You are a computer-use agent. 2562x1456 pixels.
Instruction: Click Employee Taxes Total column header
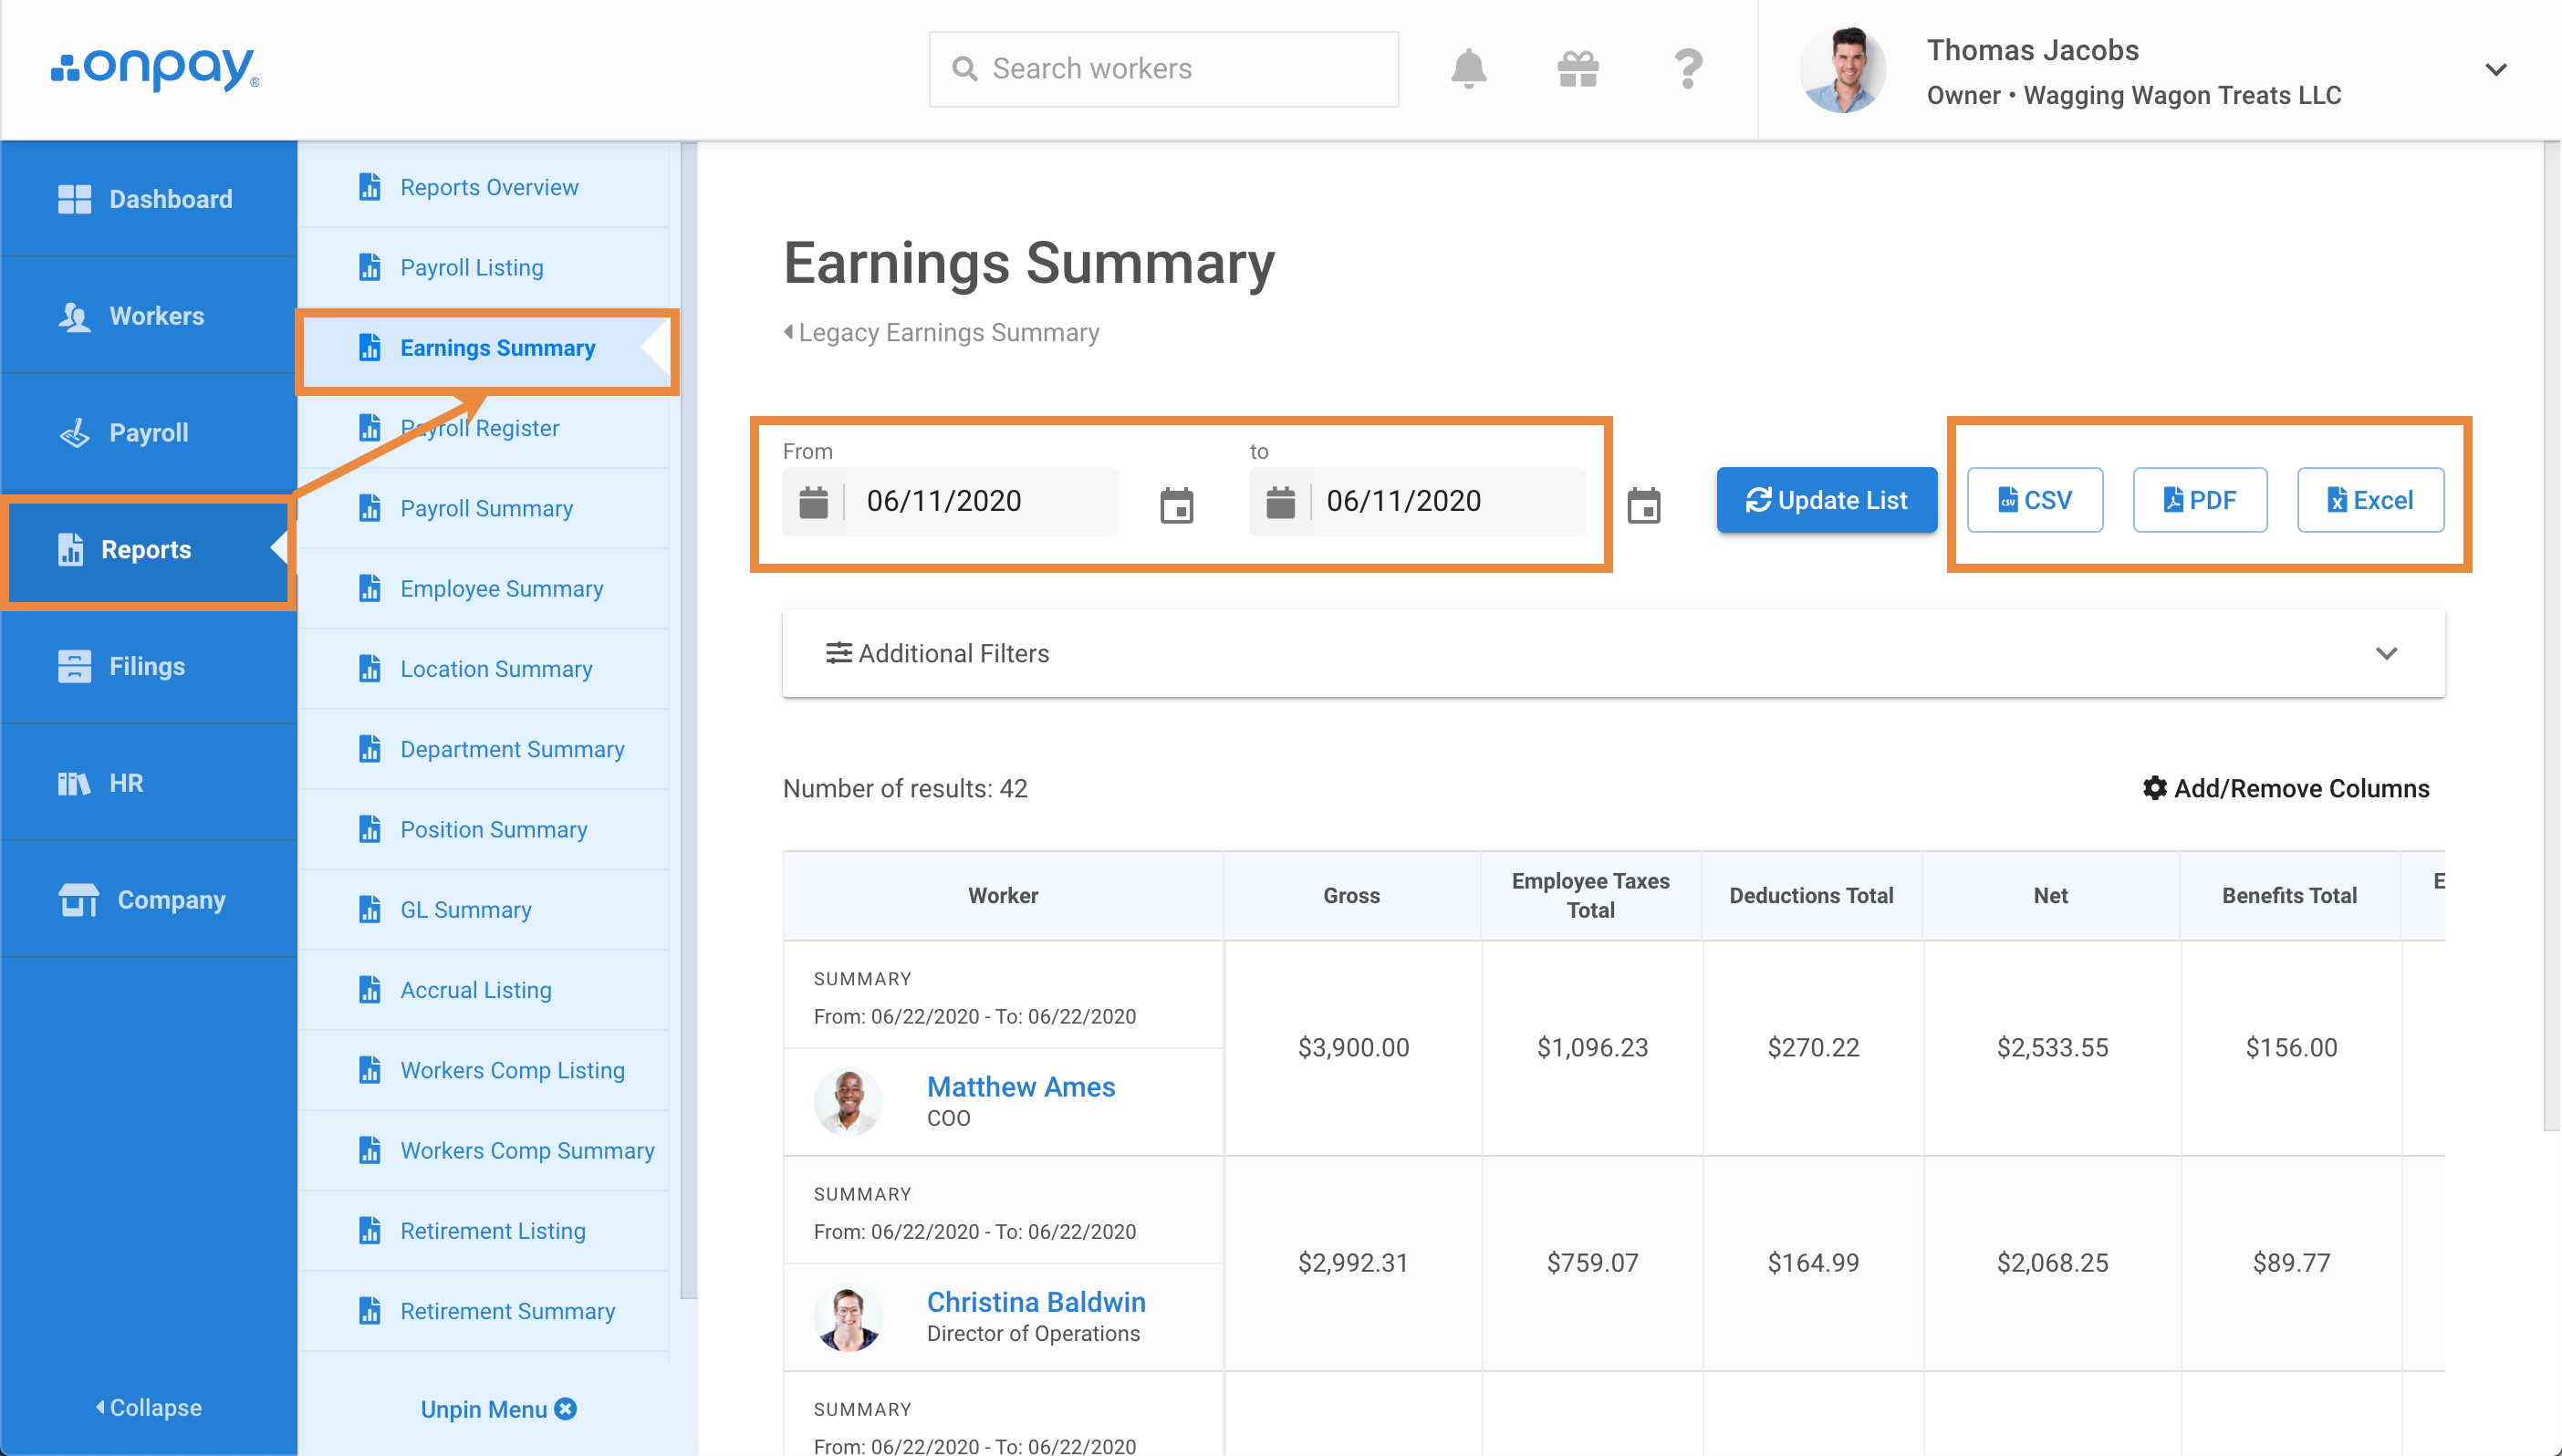click(x=1591, y=895)
